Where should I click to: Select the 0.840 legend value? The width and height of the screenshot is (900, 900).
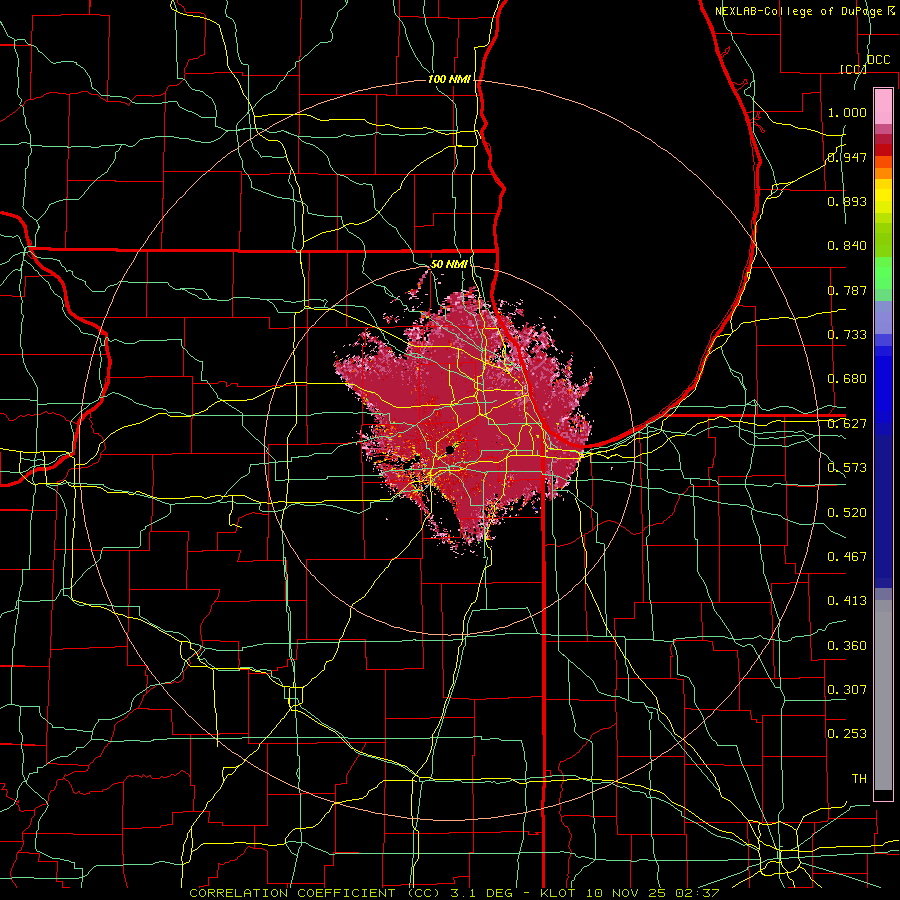847,246
